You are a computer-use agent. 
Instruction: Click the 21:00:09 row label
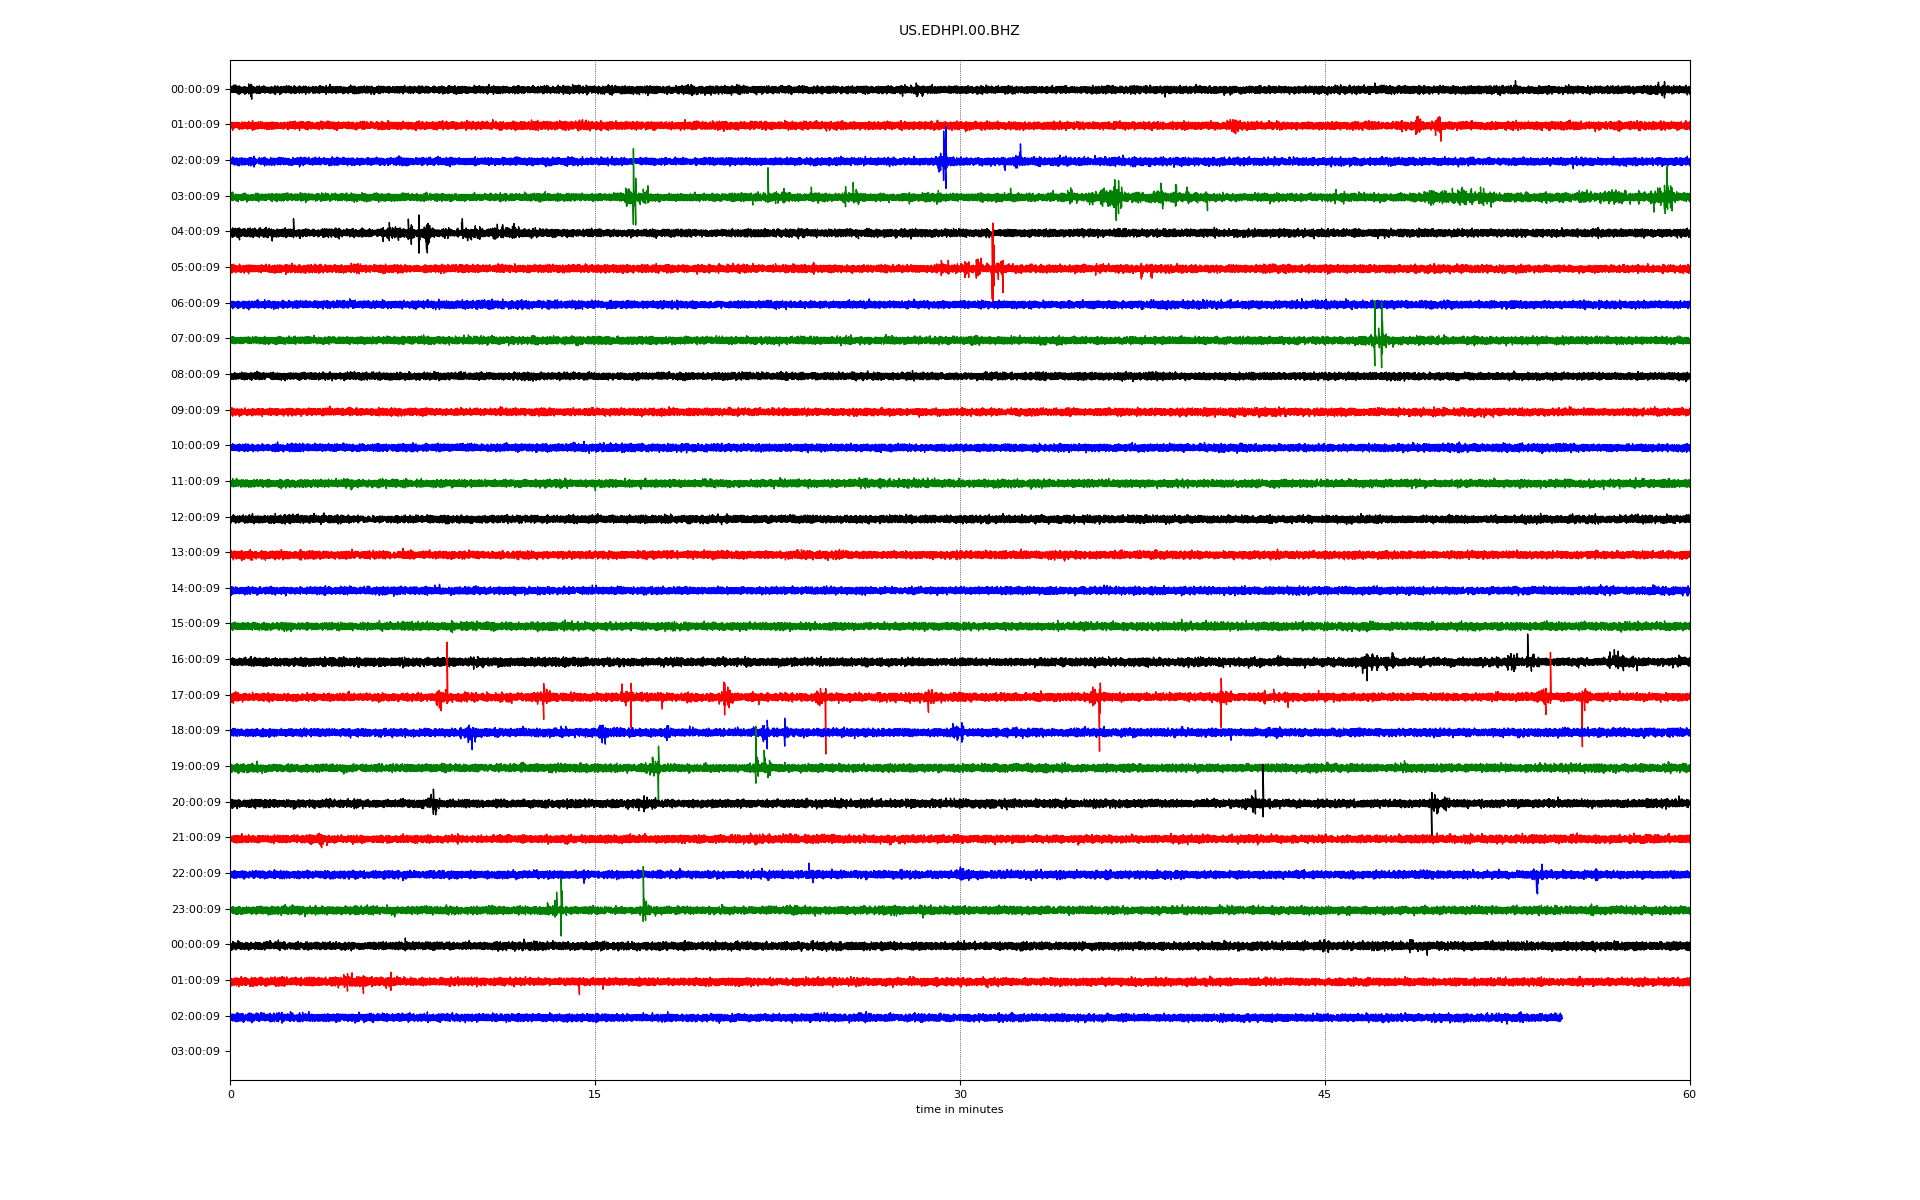195,838
